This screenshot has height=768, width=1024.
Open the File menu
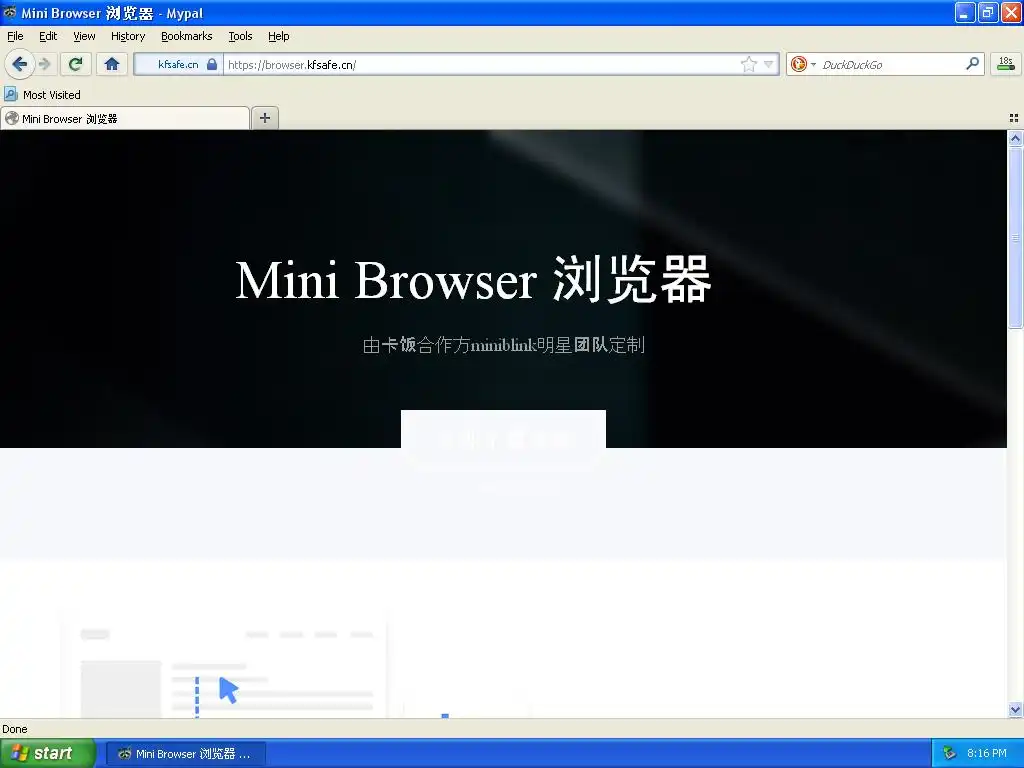(15, 36)
